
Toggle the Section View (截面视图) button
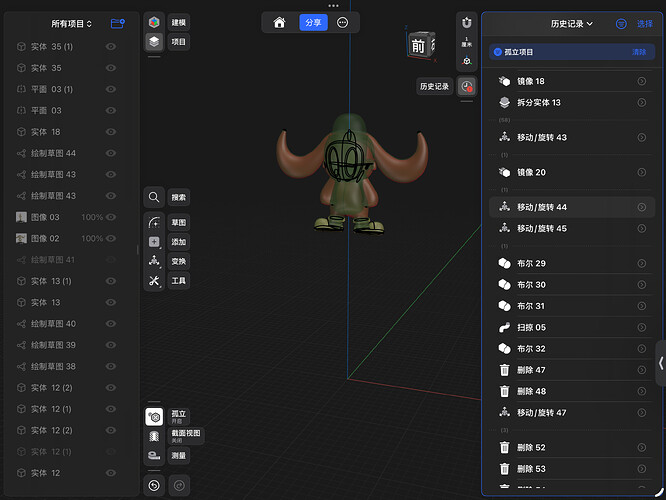click(x=154, y=437)
